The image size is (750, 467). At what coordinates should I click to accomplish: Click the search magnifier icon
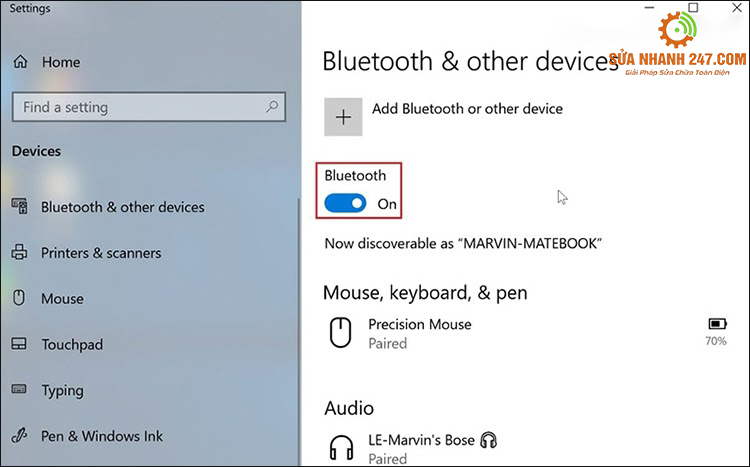[x=272, y=107]
